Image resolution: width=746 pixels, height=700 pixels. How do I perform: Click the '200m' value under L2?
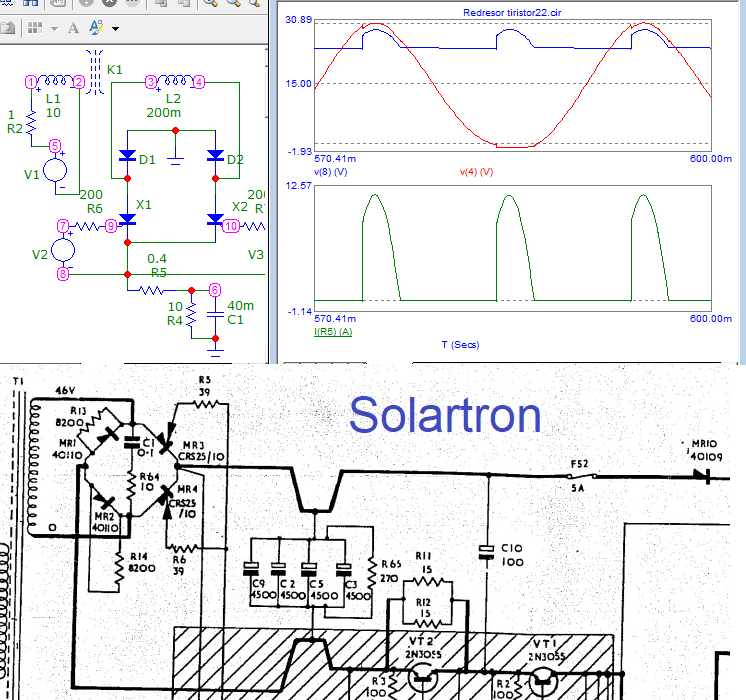point(163,113)
